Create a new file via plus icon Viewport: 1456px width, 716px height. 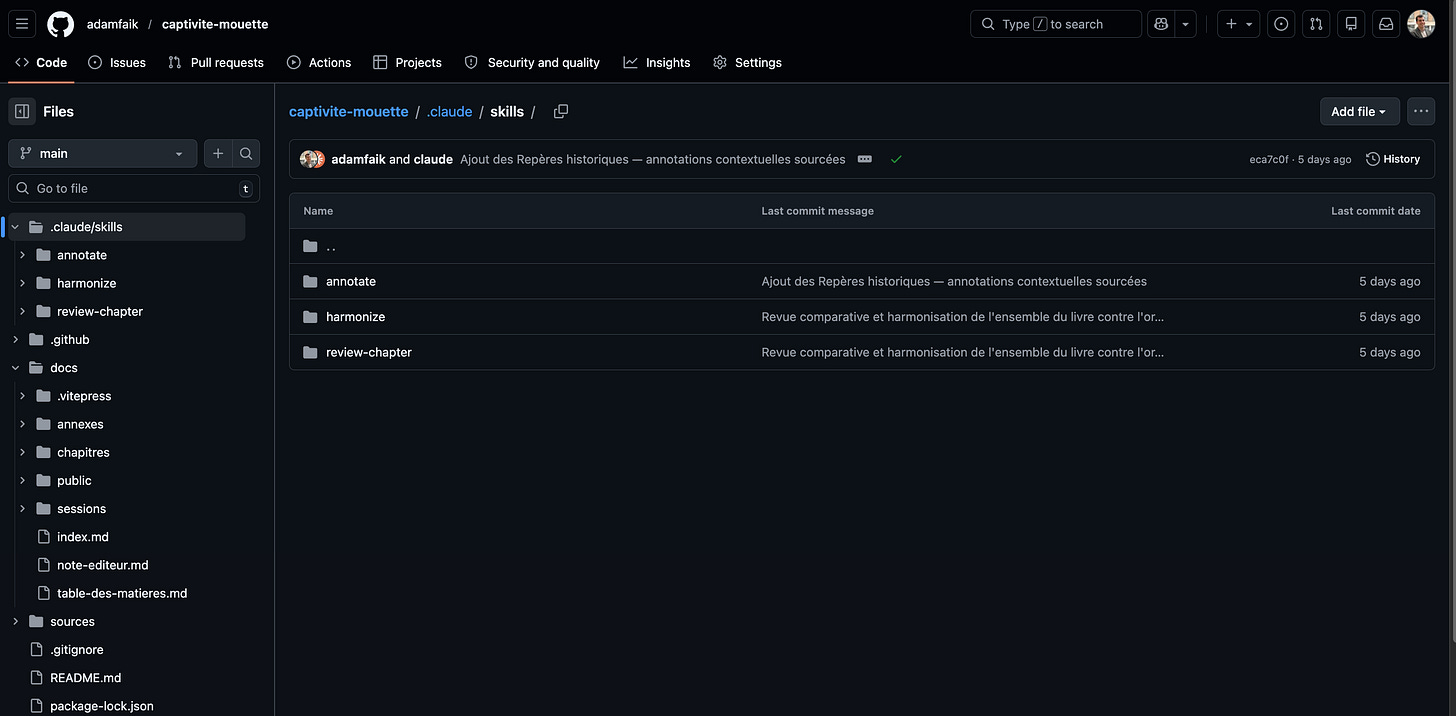[217, 154]
